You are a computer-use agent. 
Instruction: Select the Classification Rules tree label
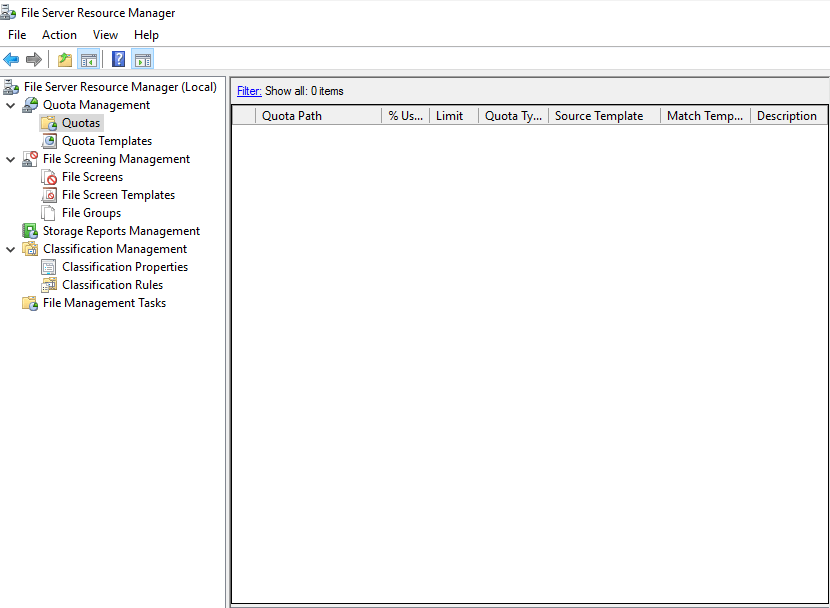coord(113,285)
